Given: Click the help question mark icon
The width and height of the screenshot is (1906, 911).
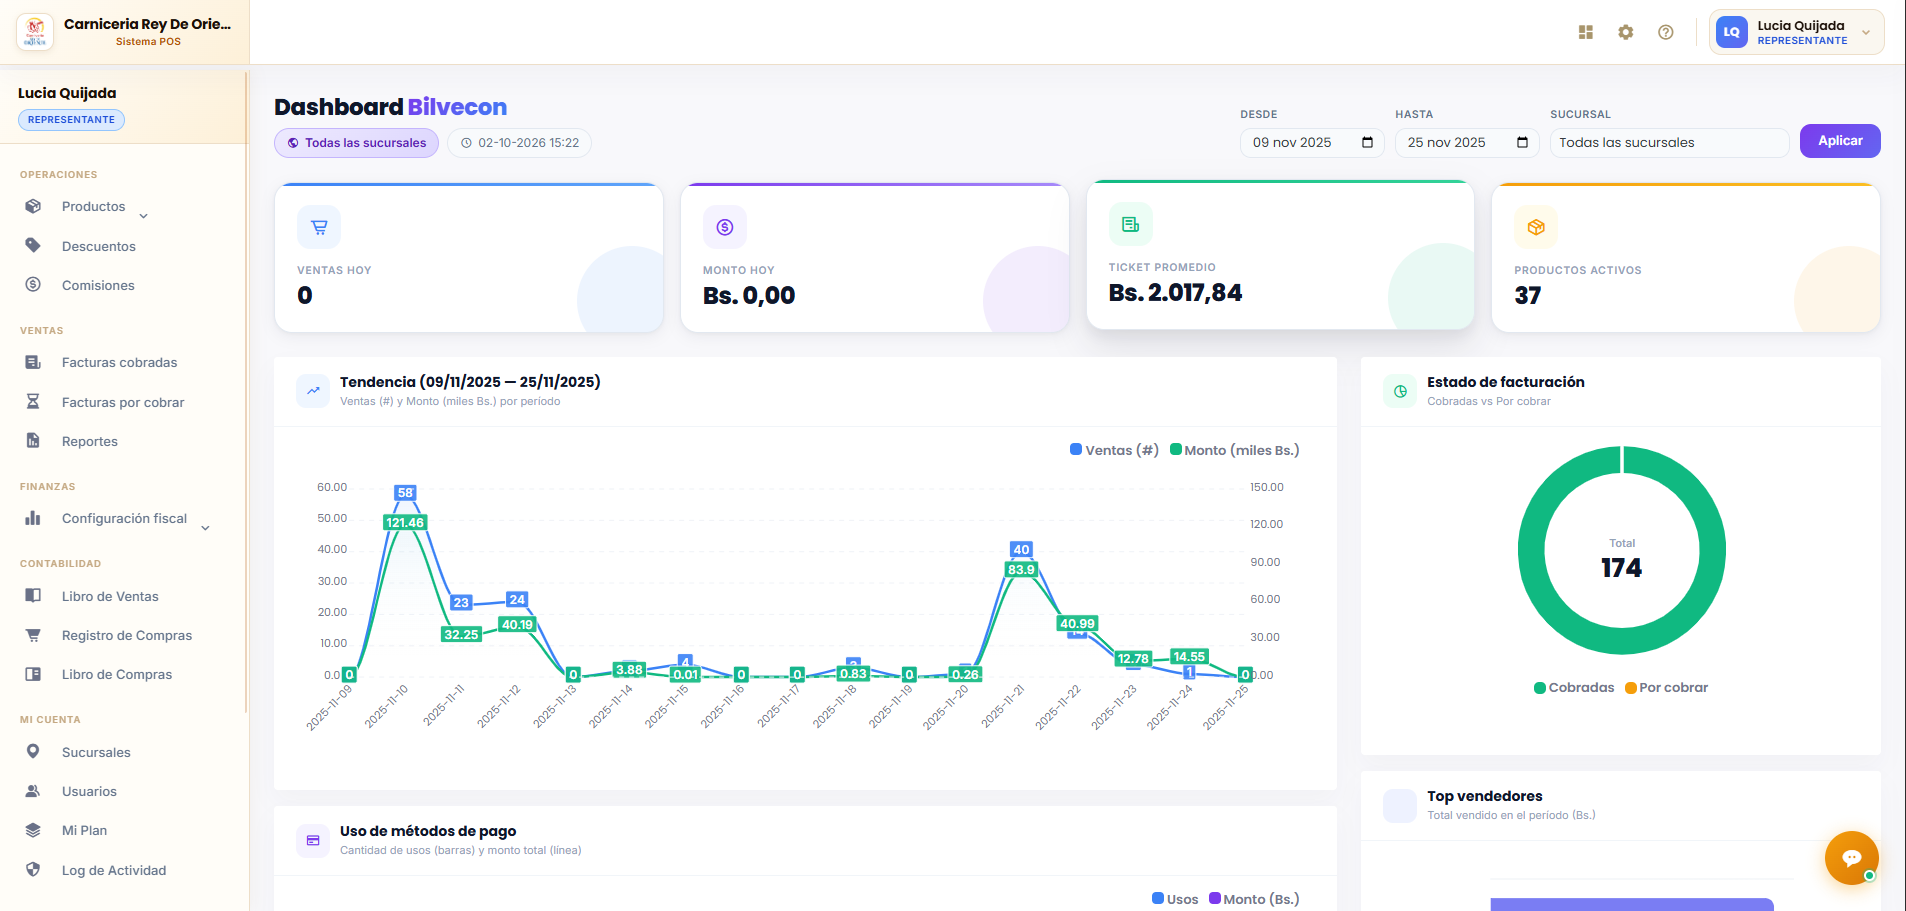Looking at the screenshot, I should click(x=1665, y=32).
